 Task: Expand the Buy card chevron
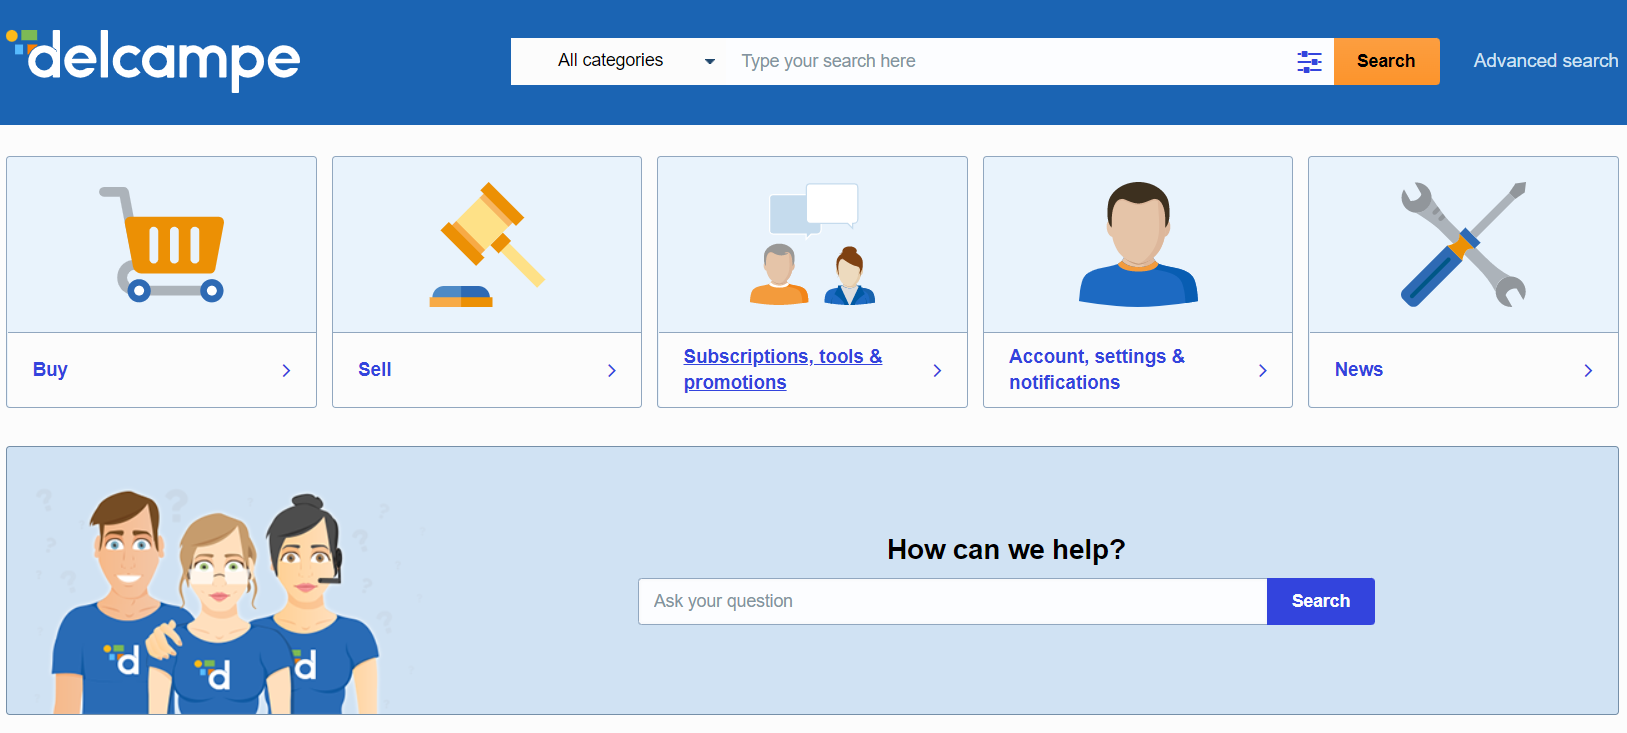286,370
